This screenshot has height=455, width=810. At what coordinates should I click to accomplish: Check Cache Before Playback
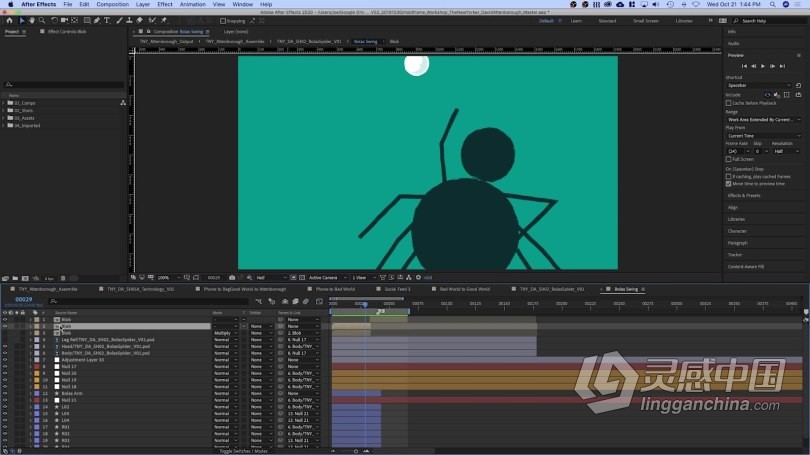[x=728, y=103]
